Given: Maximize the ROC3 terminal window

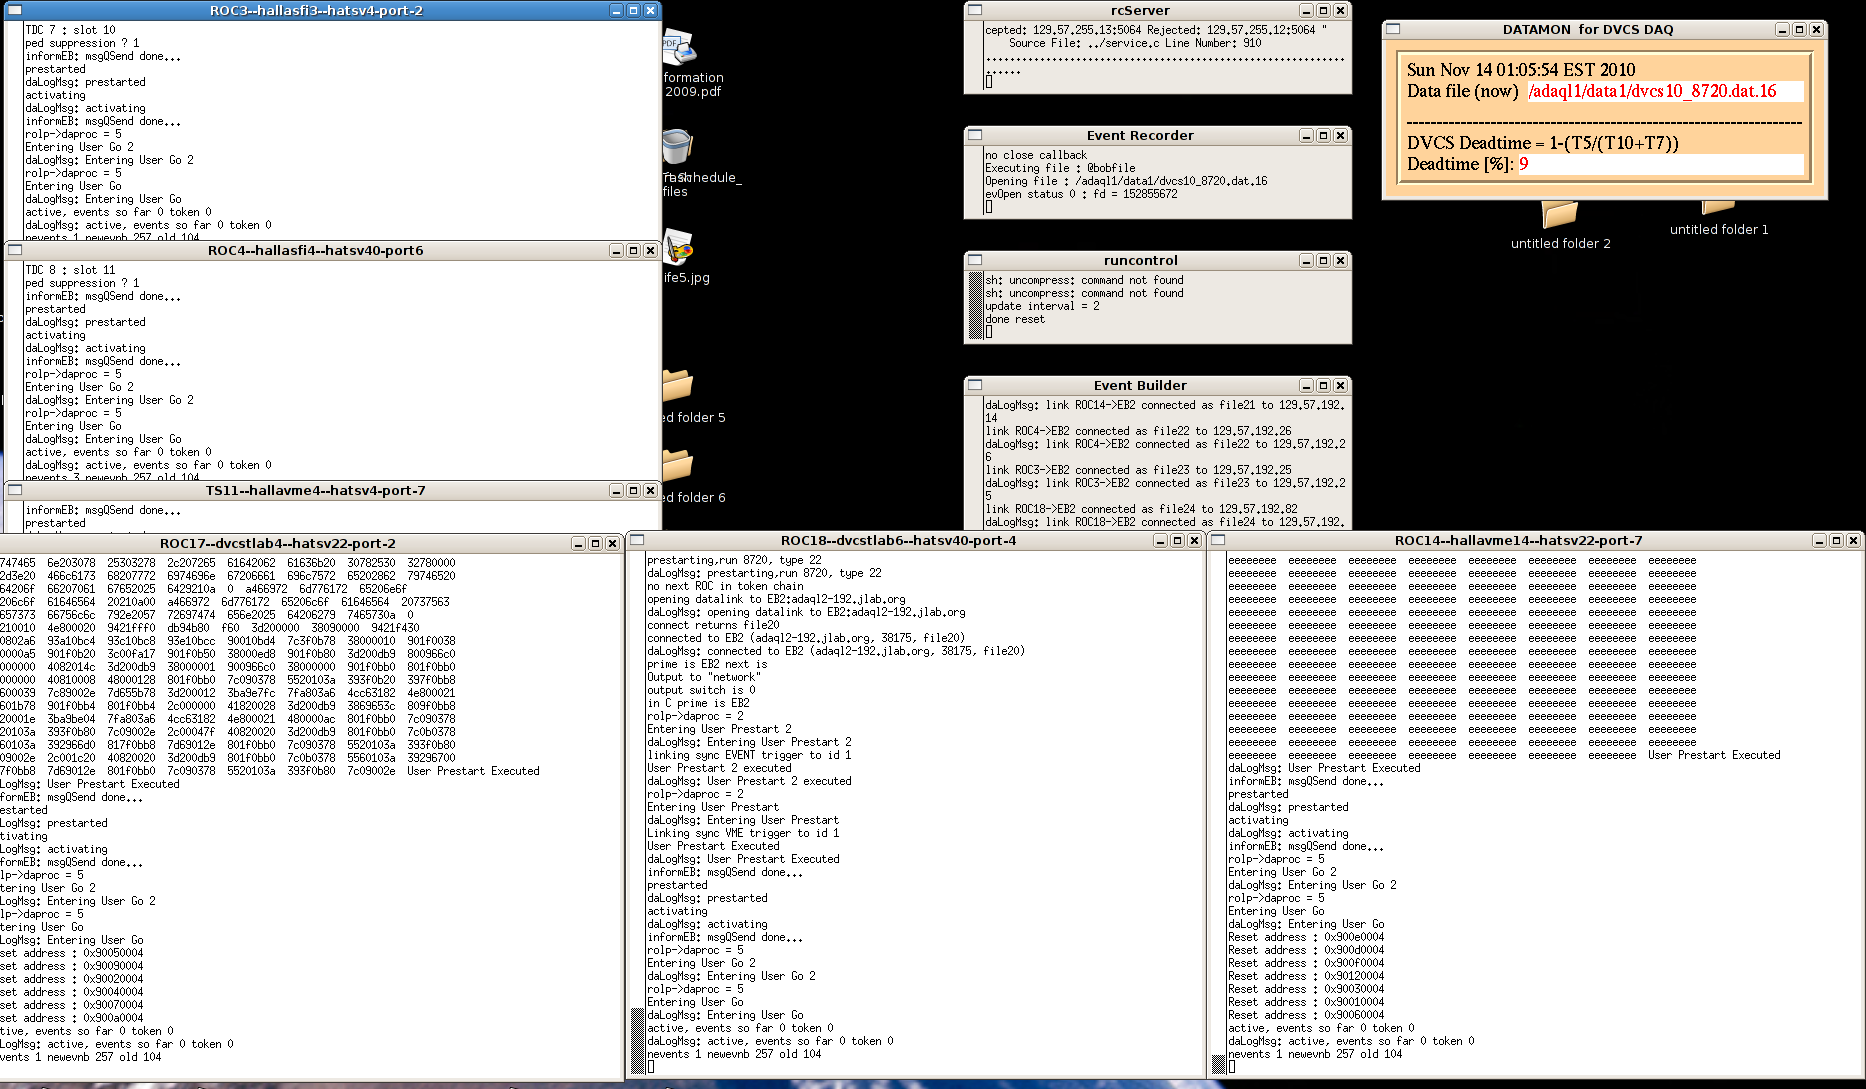Looking at the screenshot, I should click(x=633, y=10).
